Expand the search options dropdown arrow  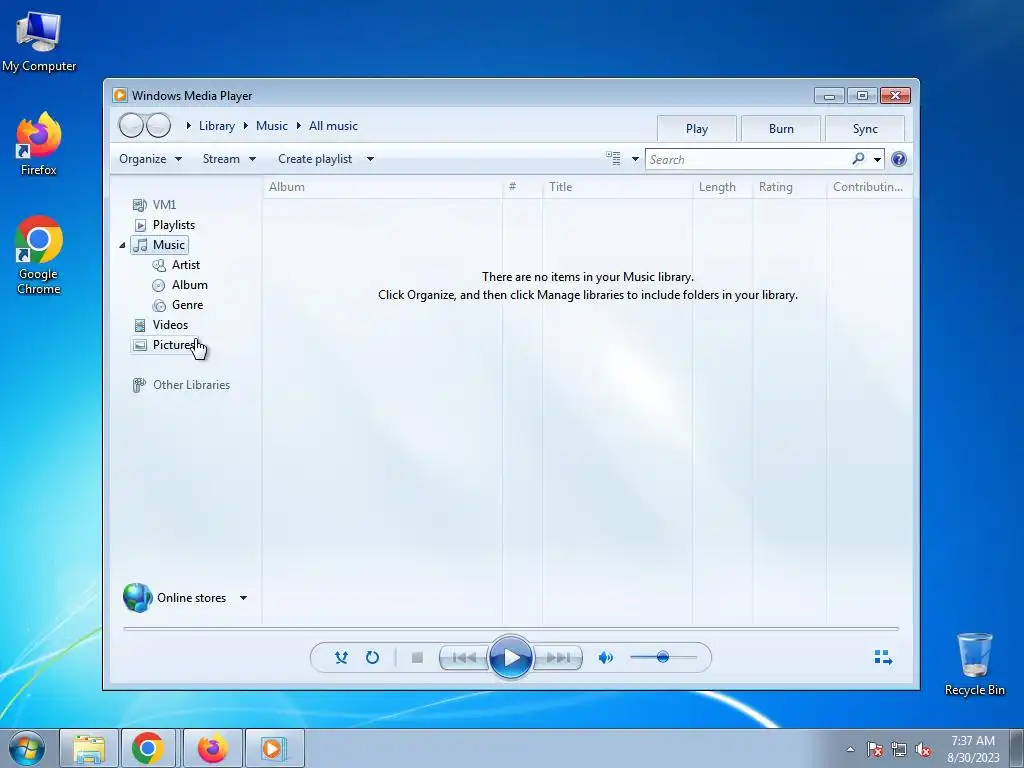[877, 159]
